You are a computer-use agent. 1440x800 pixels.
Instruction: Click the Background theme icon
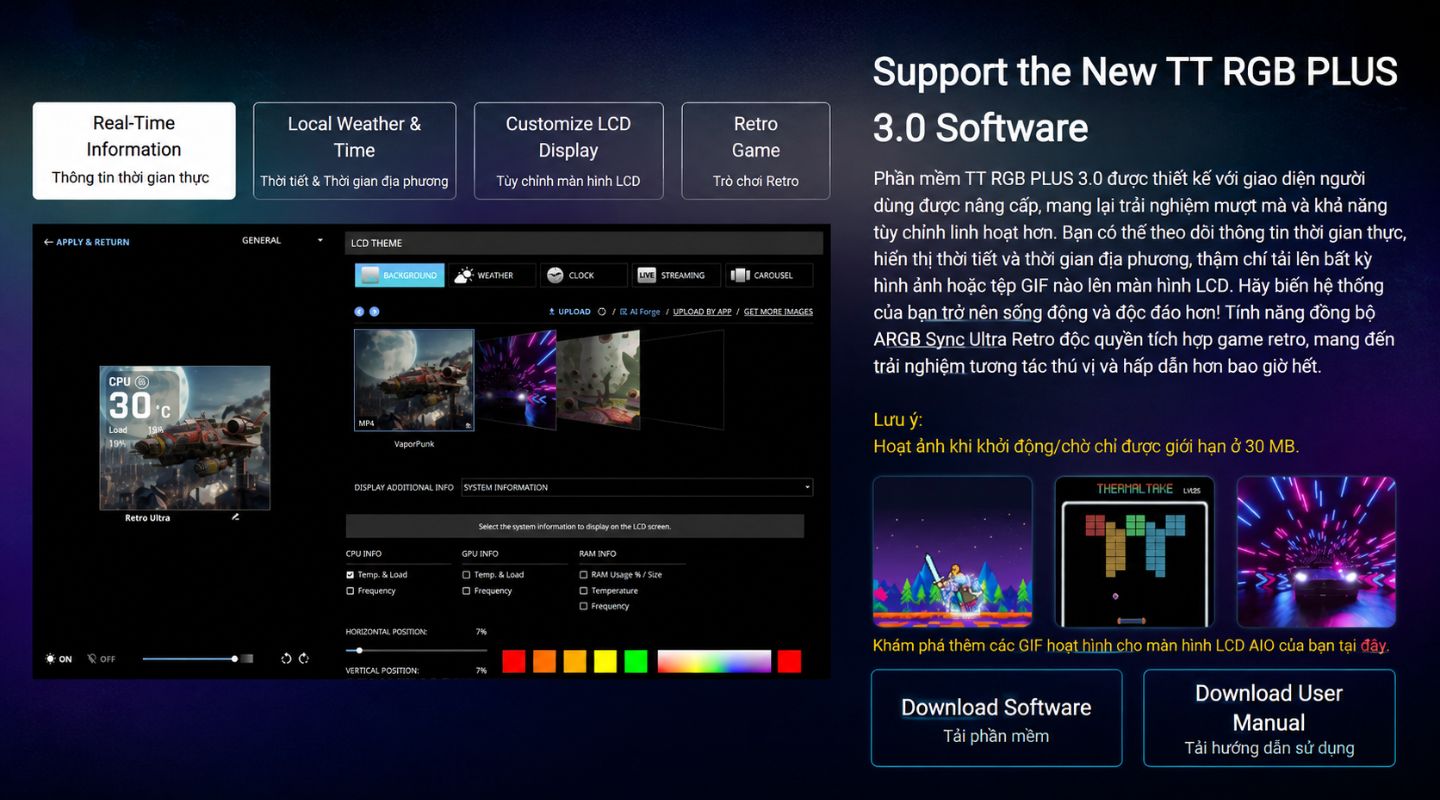point(370,275)
